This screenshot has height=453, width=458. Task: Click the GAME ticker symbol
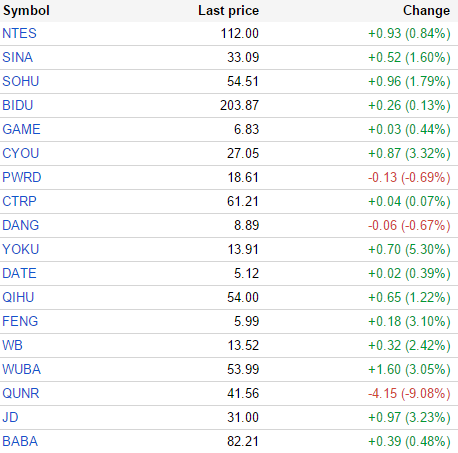pos(21,129)
